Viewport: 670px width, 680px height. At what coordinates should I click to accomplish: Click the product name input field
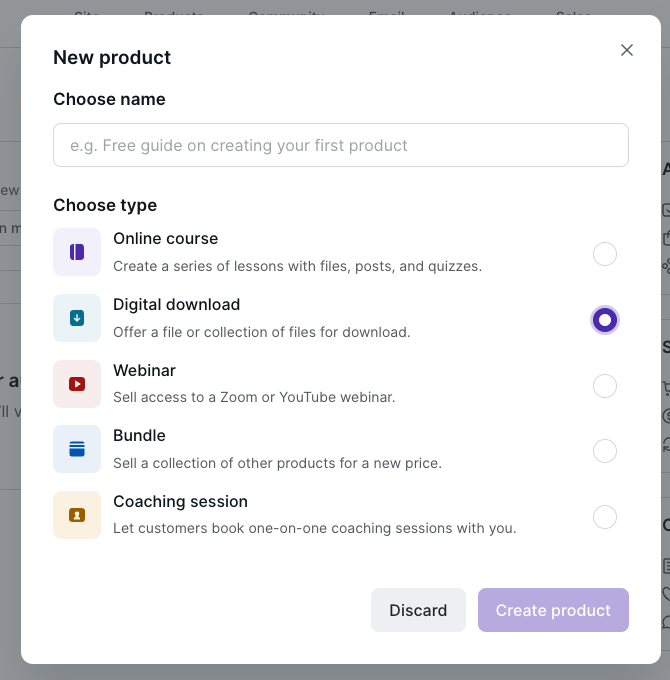340,145
